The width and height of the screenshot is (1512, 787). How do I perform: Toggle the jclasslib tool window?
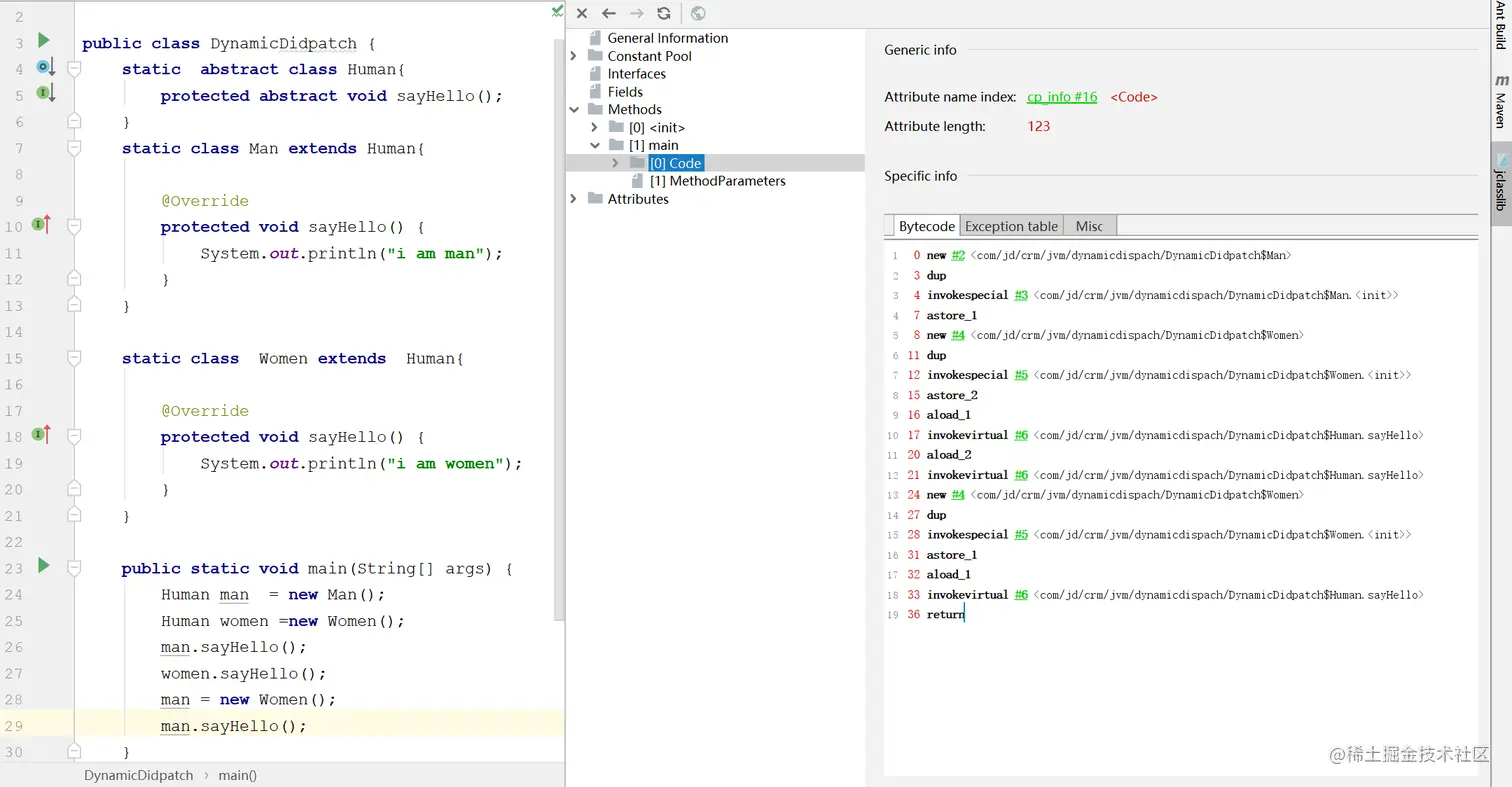tap(1500, 182)
